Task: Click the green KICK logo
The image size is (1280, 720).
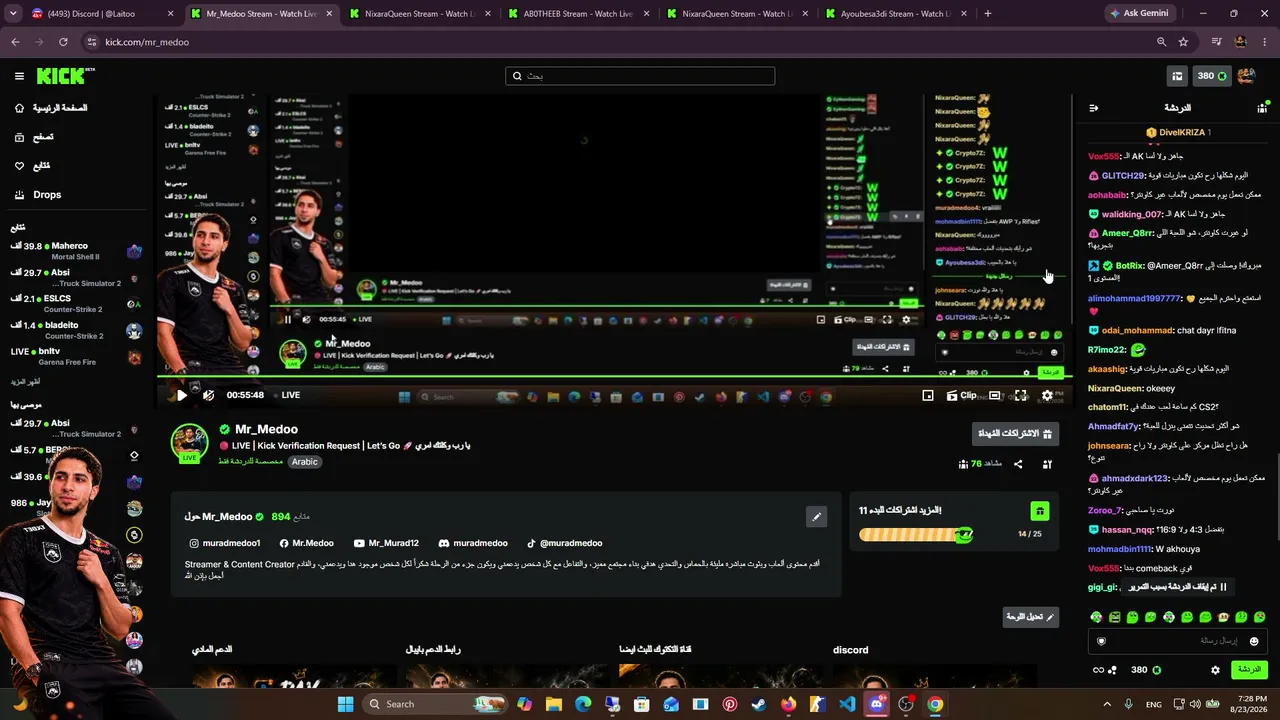Action: [65, 76]
